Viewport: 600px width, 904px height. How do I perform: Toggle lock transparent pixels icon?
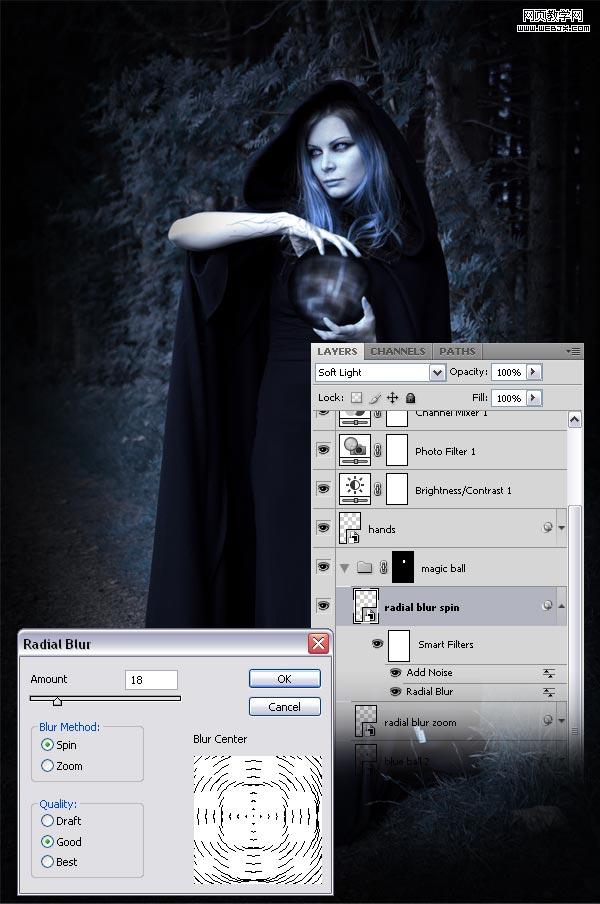click(x=357, y=398)
